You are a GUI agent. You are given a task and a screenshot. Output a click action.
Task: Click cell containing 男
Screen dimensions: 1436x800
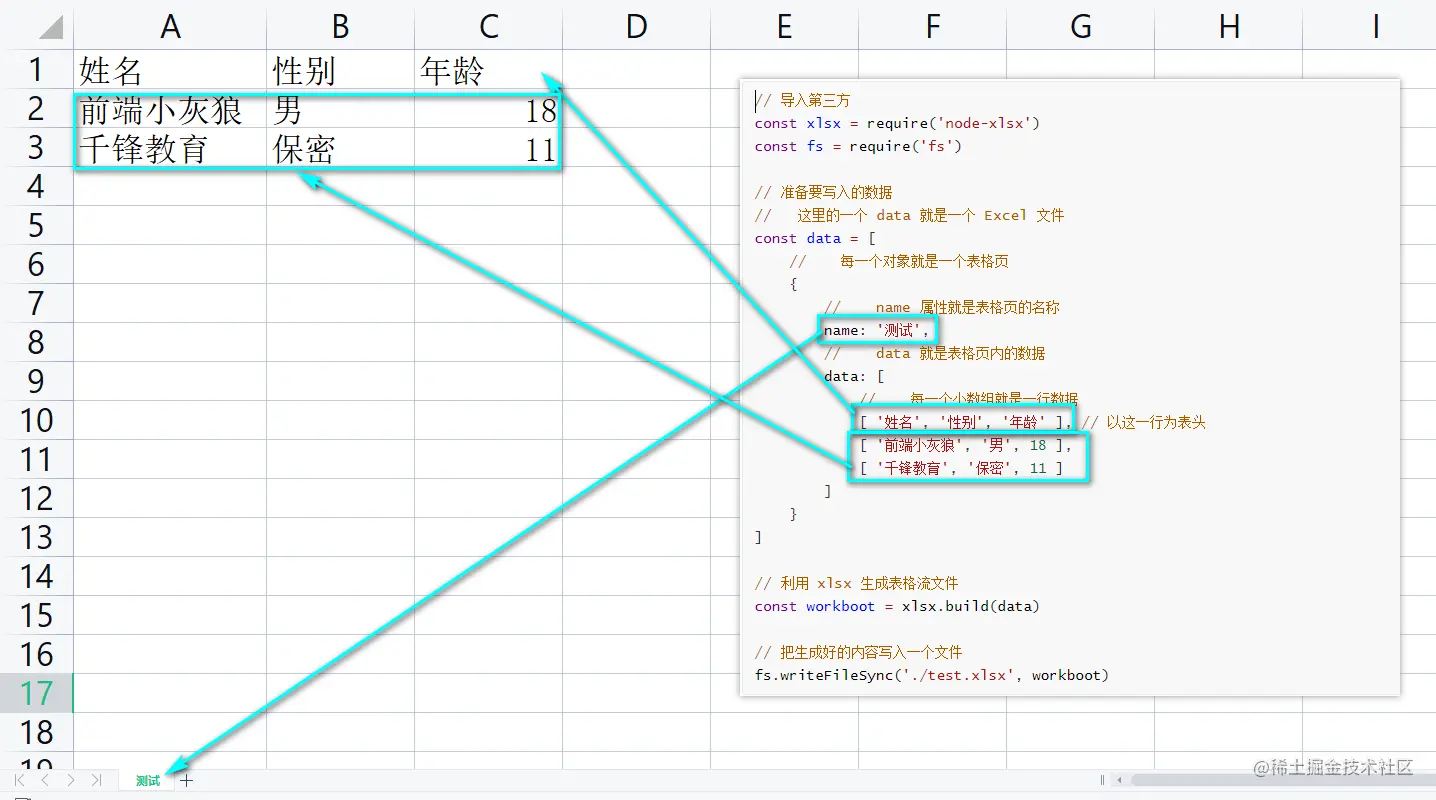340,109
